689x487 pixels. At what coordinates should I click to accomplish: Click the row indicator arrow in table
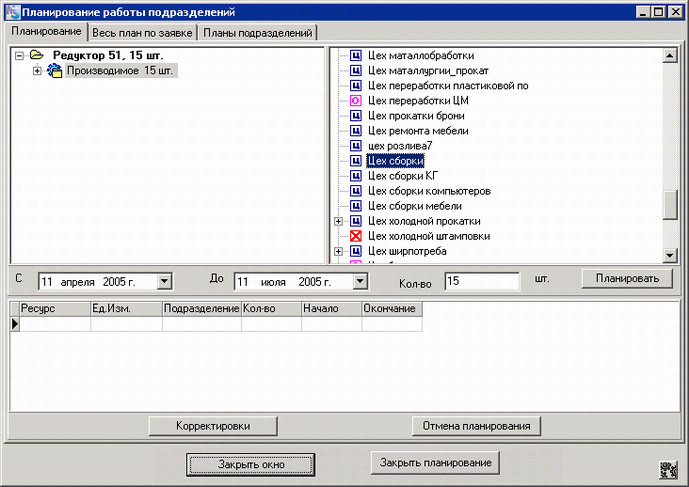coord(15,324)
